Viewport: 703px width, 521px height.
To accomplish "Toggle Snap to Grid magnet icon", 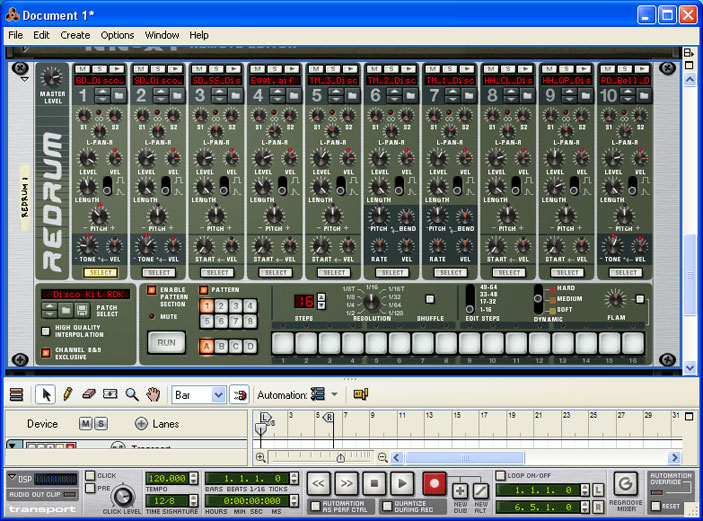I will [x=239, y=395].
